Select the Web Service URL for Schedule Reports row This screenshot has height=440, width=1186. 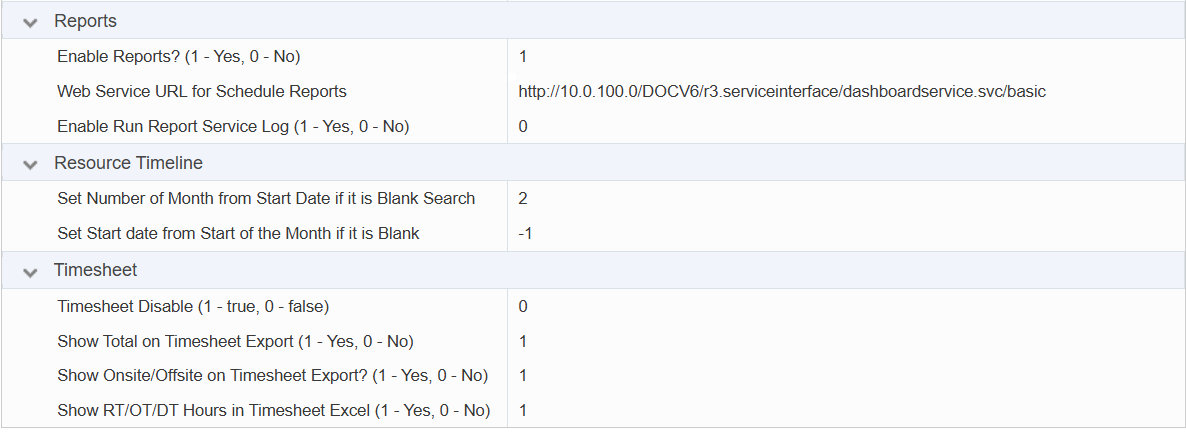coord(202,92)
